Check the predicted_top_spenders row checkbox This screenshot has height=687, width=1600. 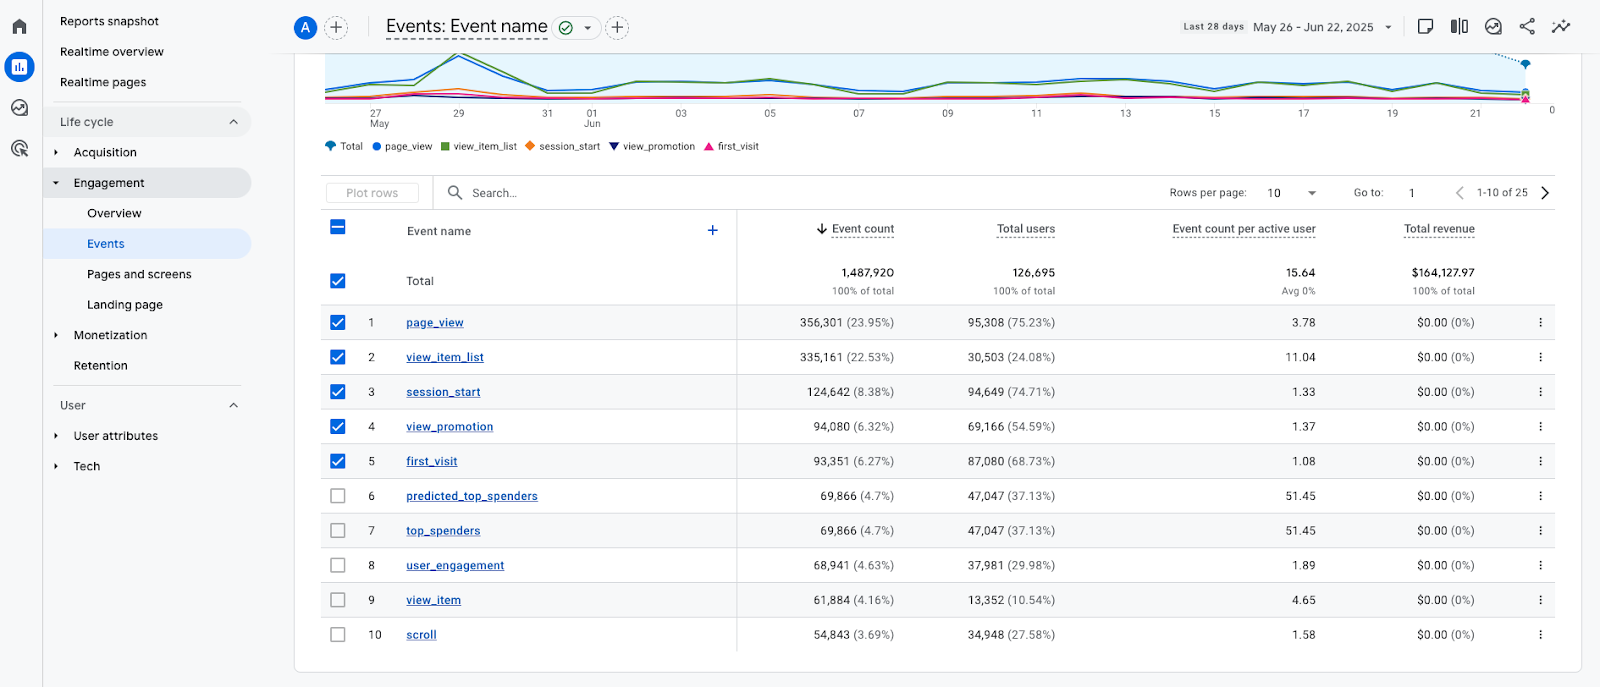pos(338,496)
